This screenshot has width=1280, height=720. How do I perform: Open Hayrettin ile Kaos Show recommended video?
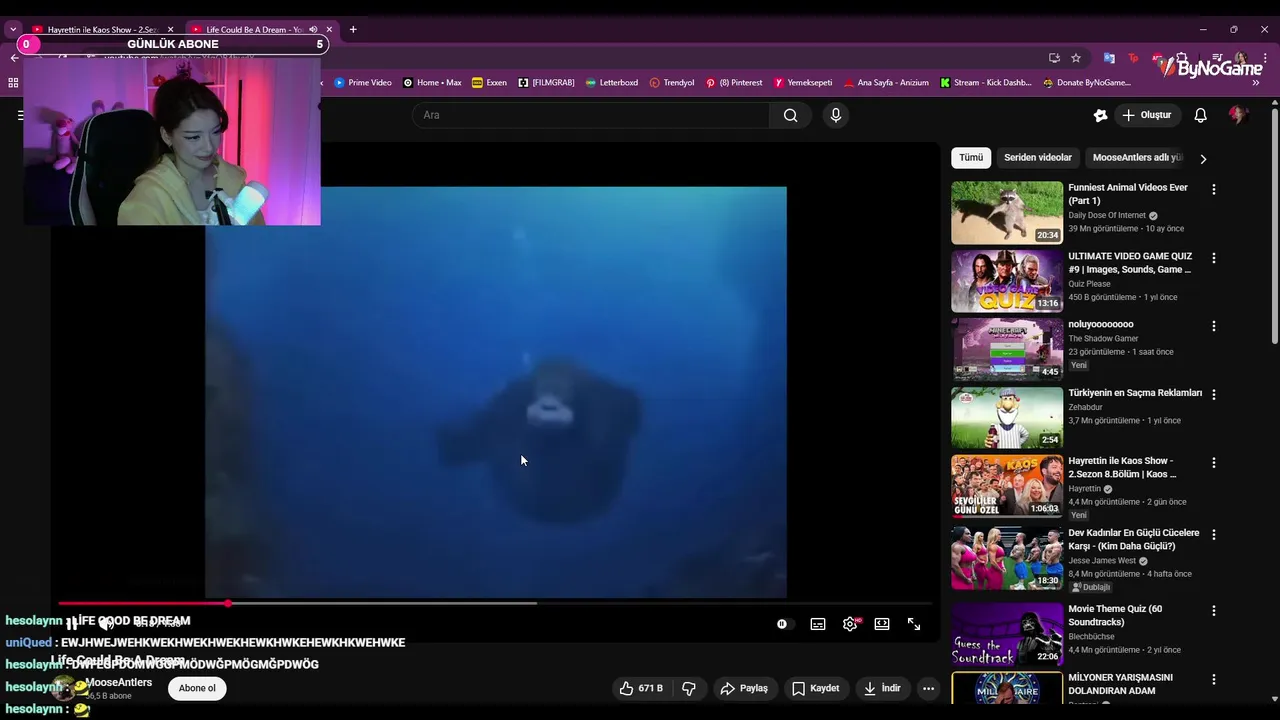(x=1007, y=486)
